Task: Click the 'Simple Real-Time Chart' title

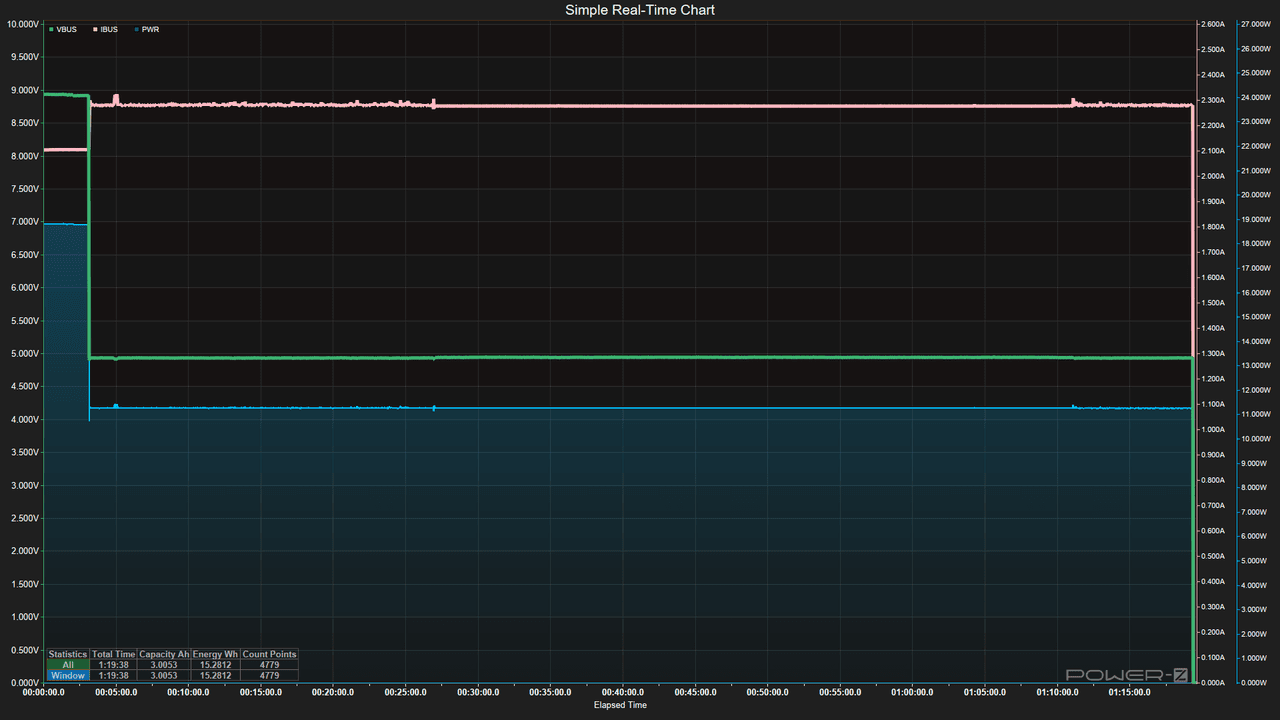Action: coord(640,10)
